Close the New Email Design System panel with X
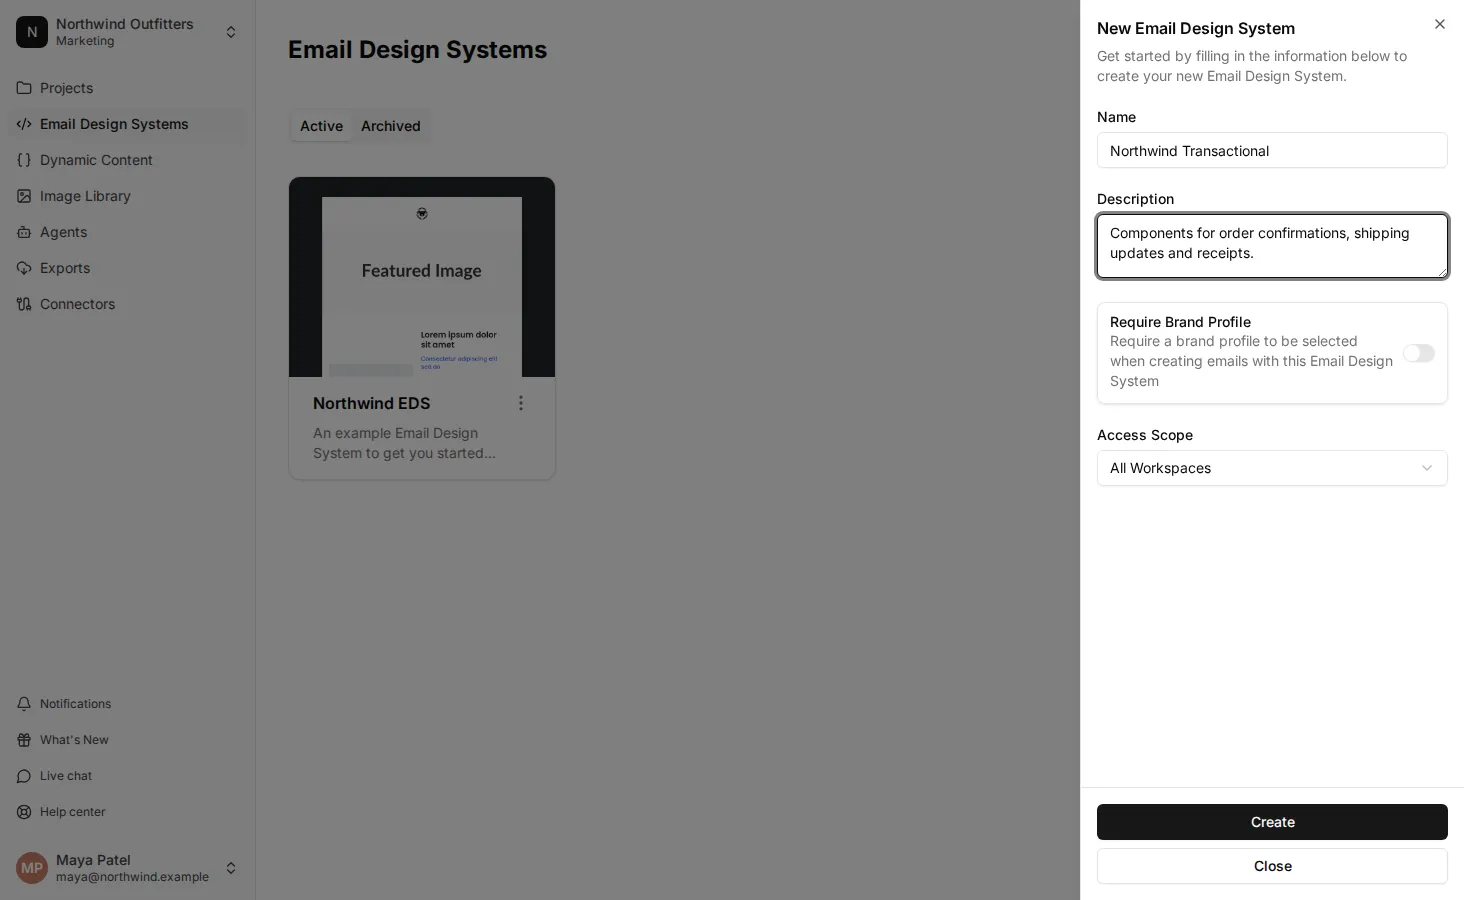Viewport: 1464px width, 900px height. tap(1440, 24)
